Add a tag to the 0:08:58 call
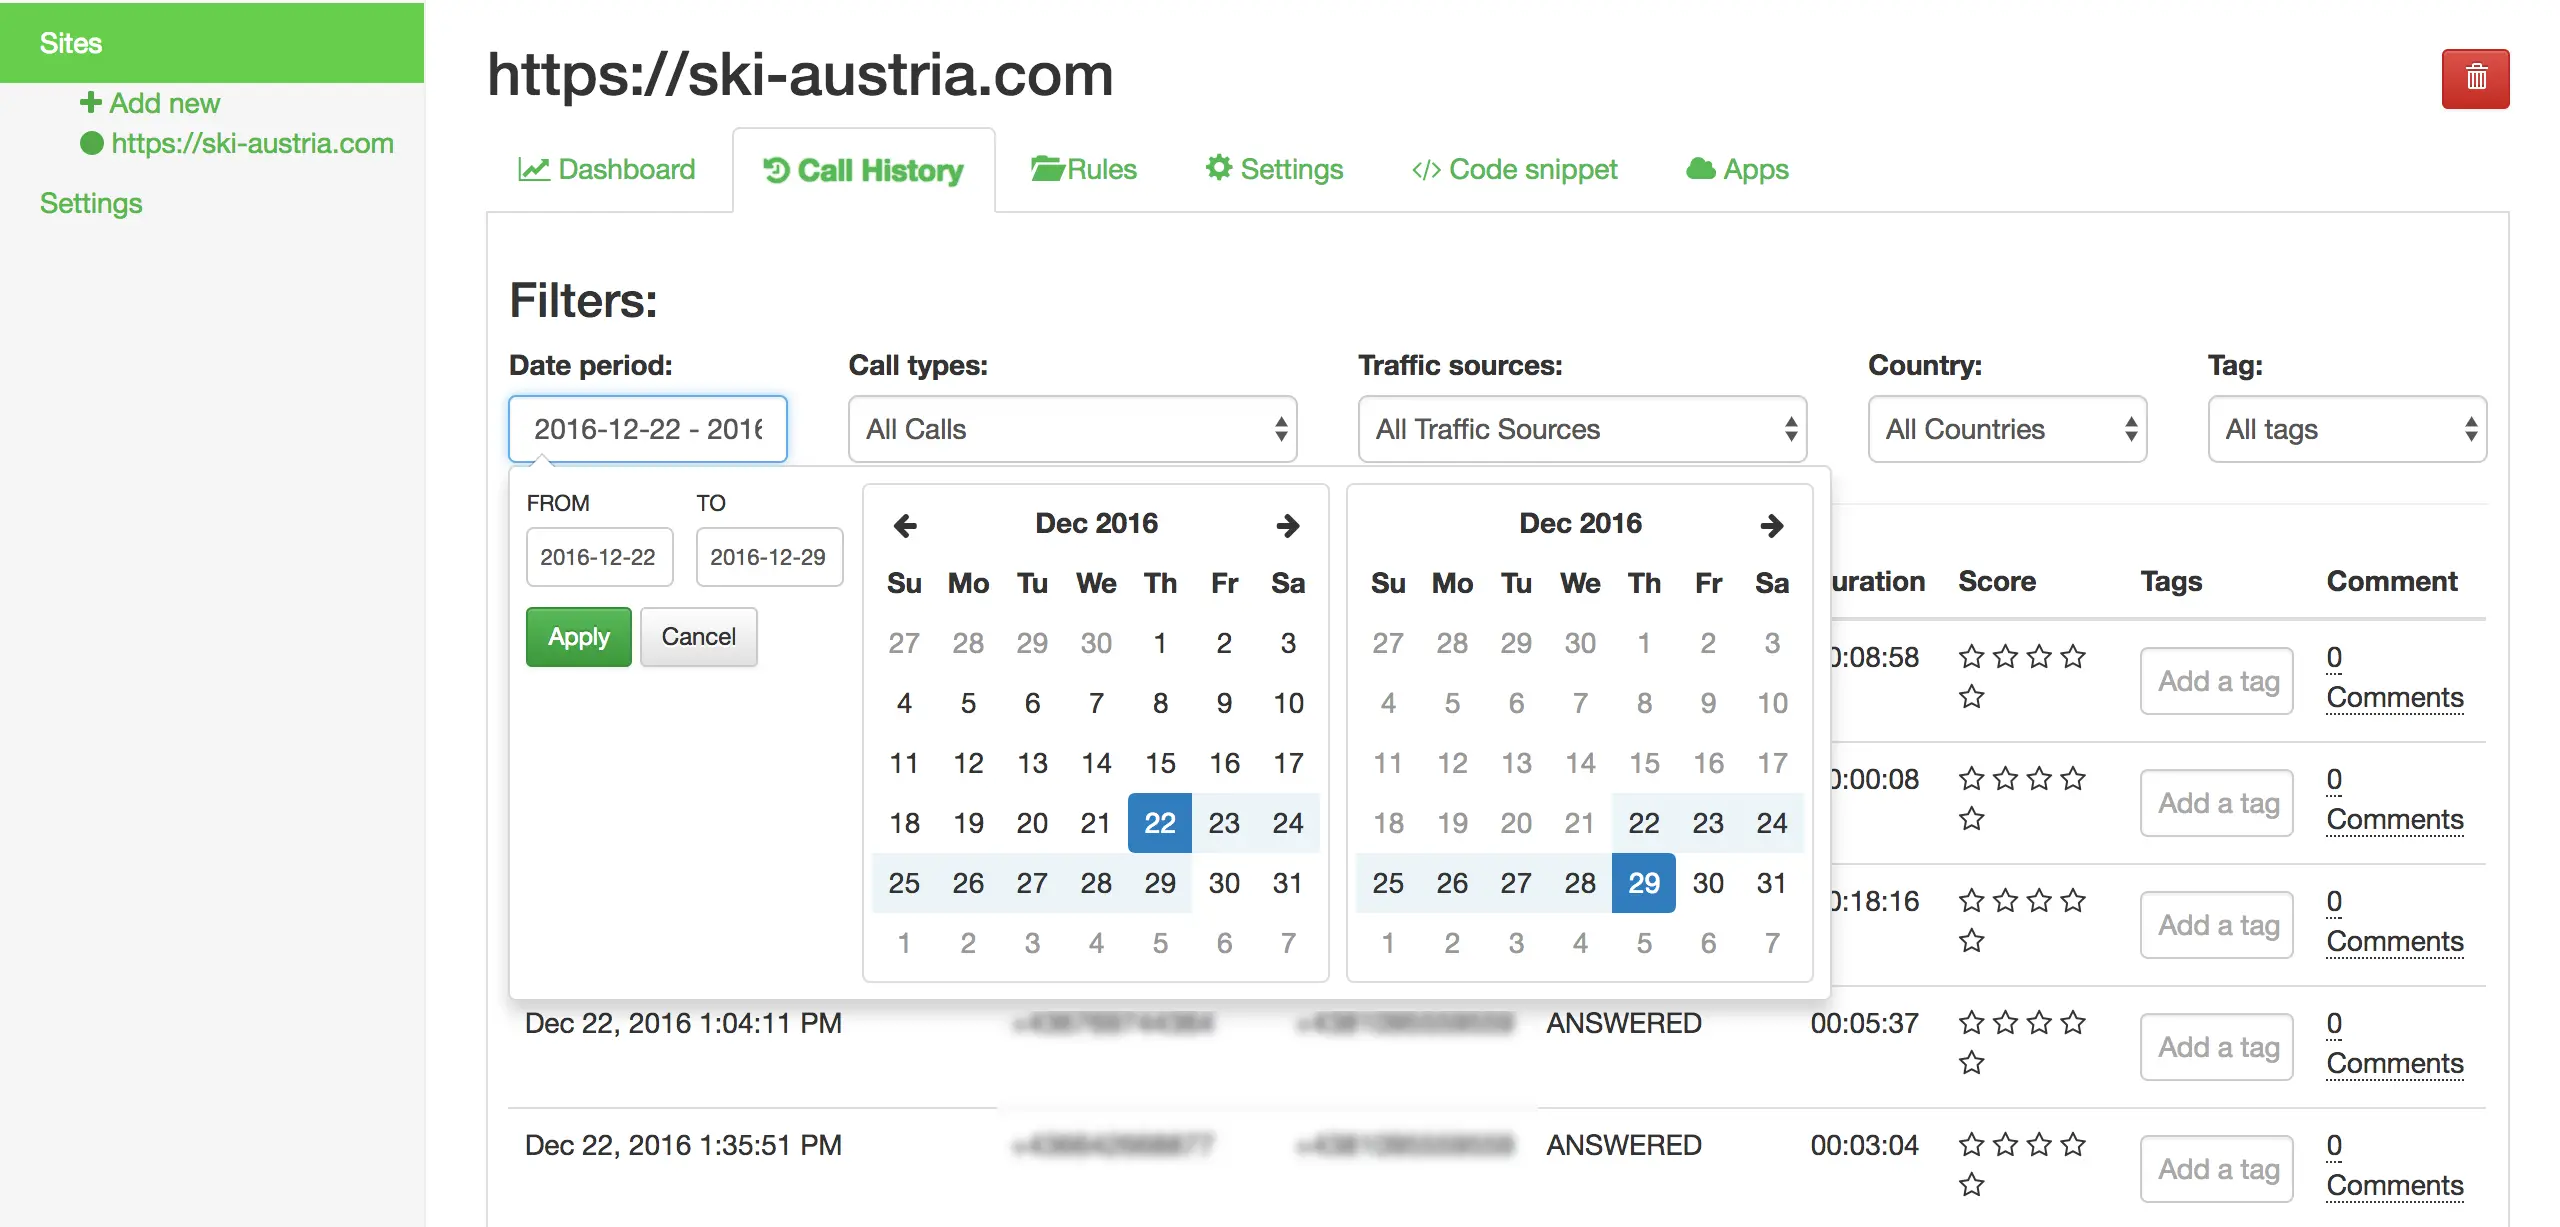This screenshot has height=1227, width=2560. pos(2217,681)
